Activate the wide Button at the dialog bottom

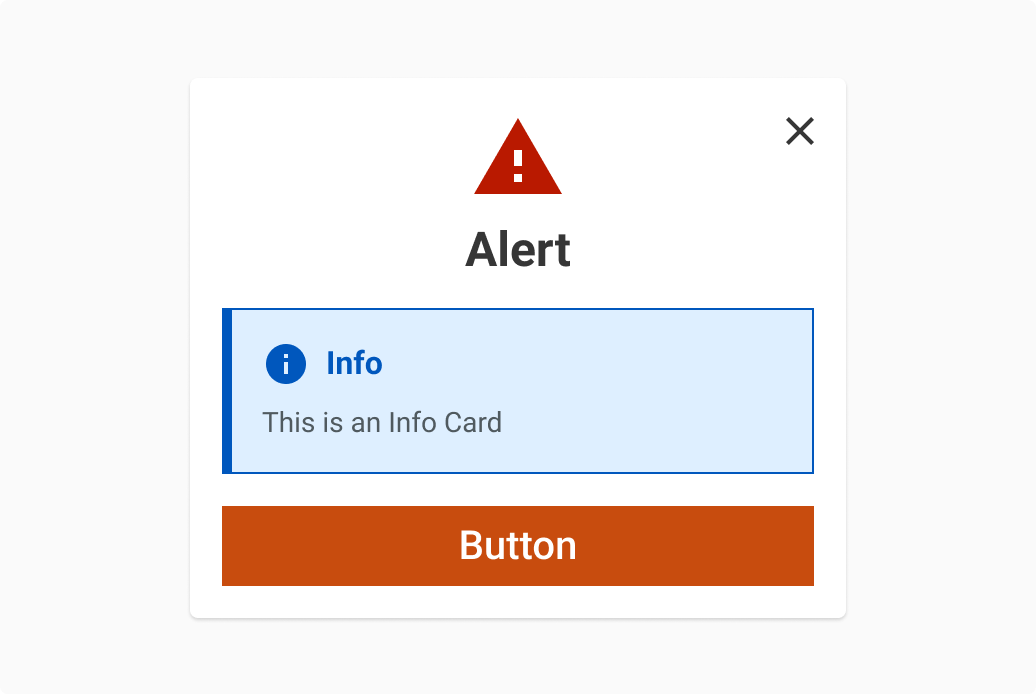518,546
